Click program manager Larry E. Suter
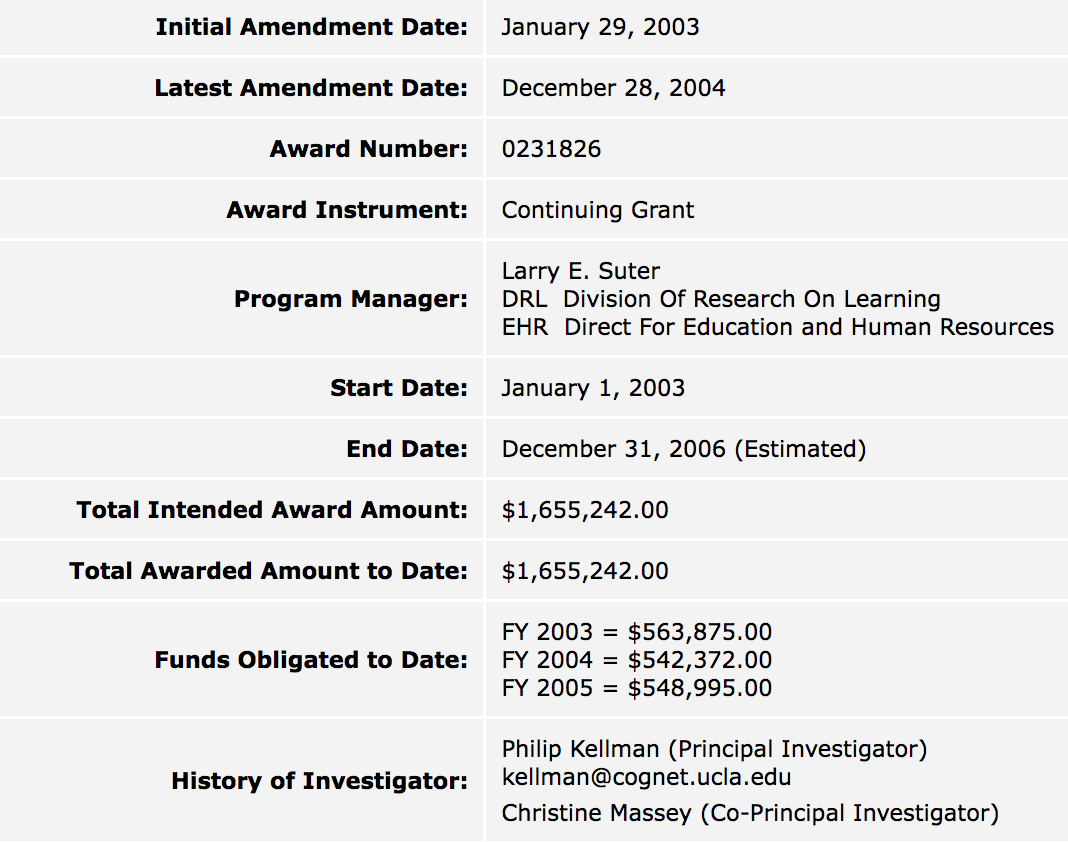The width and height of the screenshot is (1068, 842). click(x=581, y=271)
